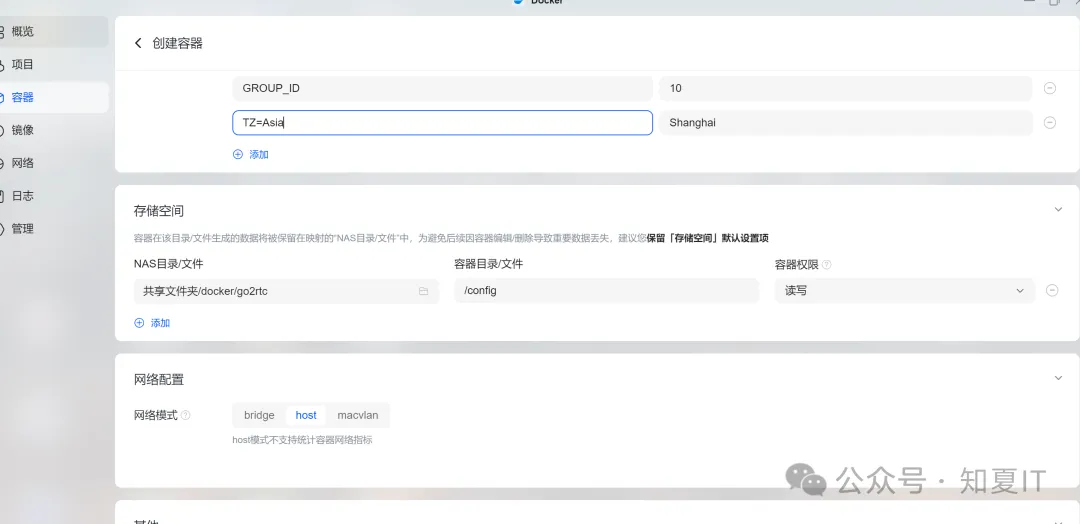Image resolution: width=1080 pixels, height=524 pixels.
Task: Open 日志 in the sidebar
Action: 22,196
